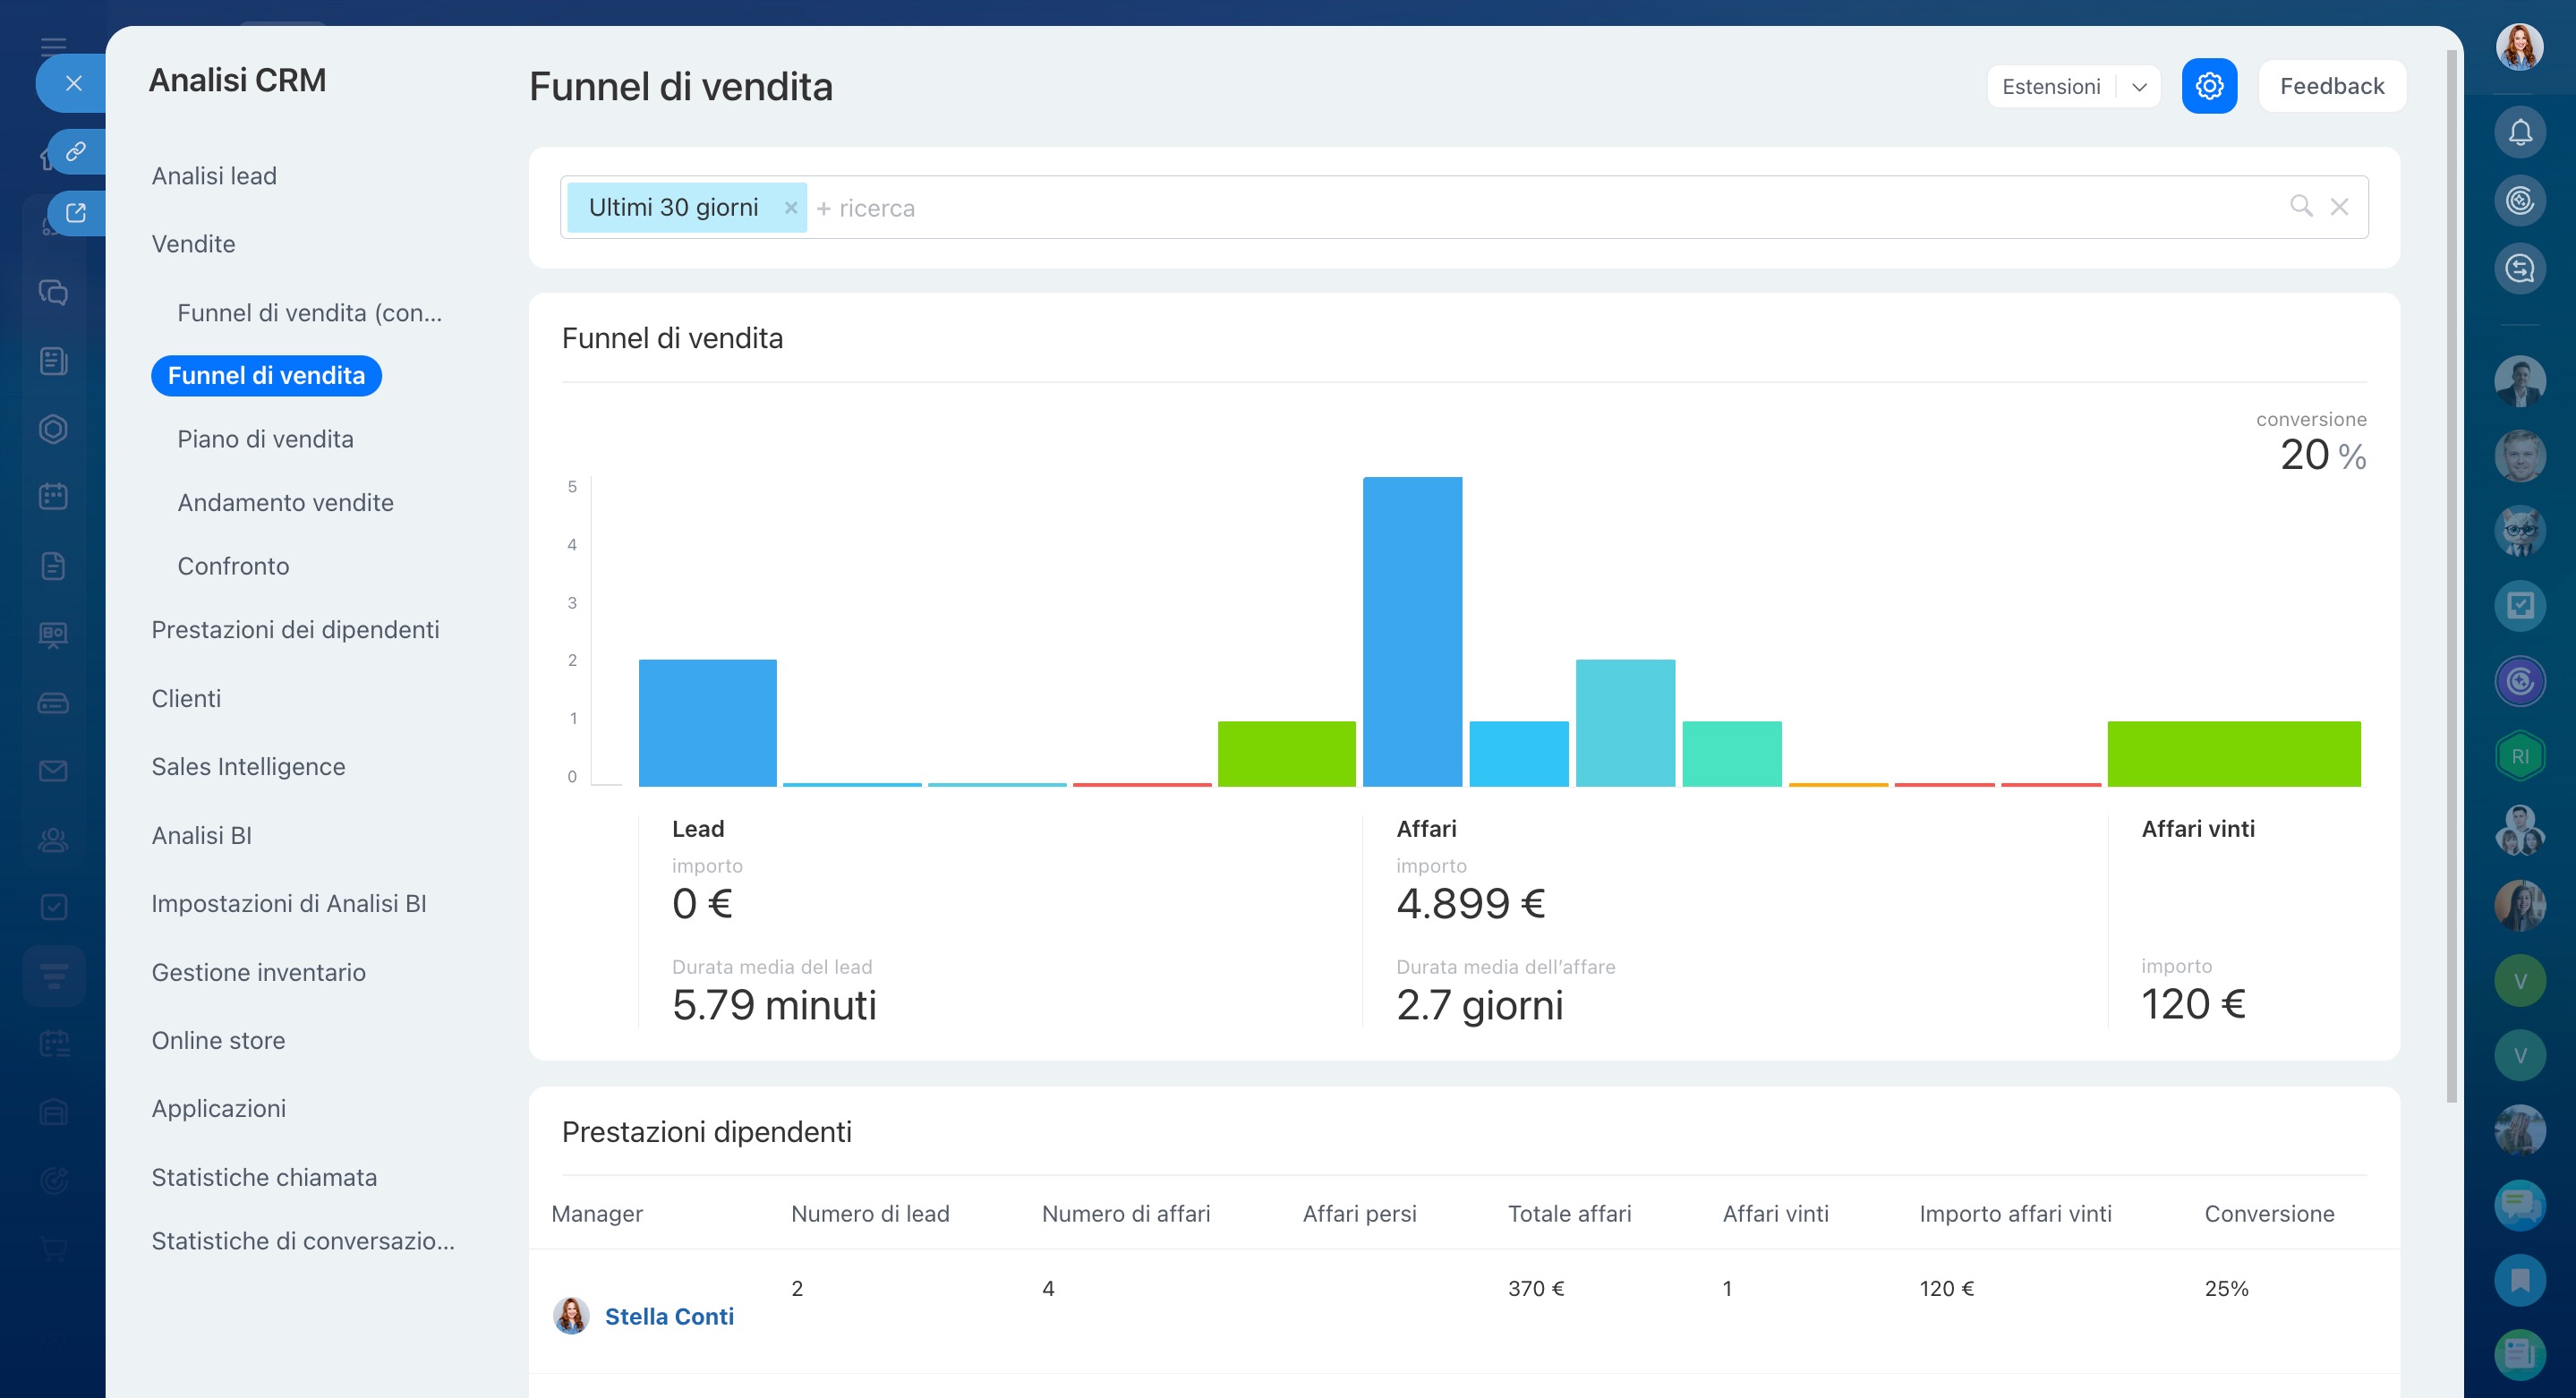Select Piano di vendita menu item
2576x1398 pixels.
click(x=265, y=439)
